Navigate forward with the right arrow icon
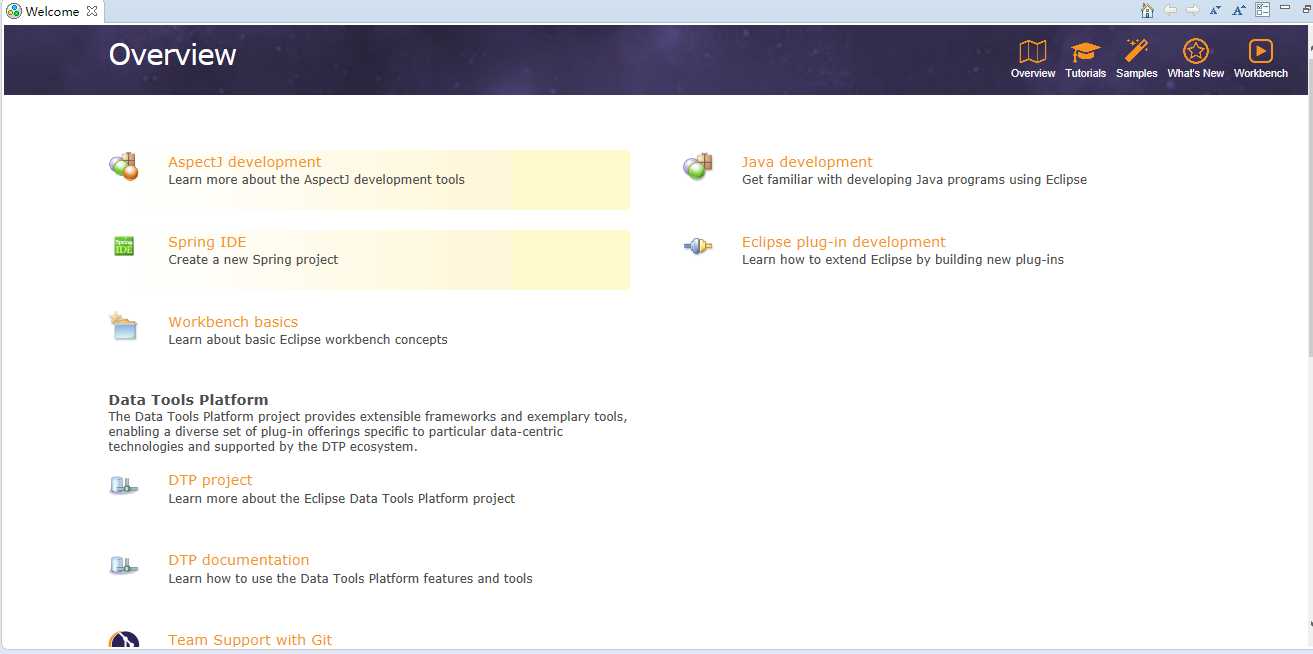The width and height of the screenshot is (1313, 654). 1192,10
